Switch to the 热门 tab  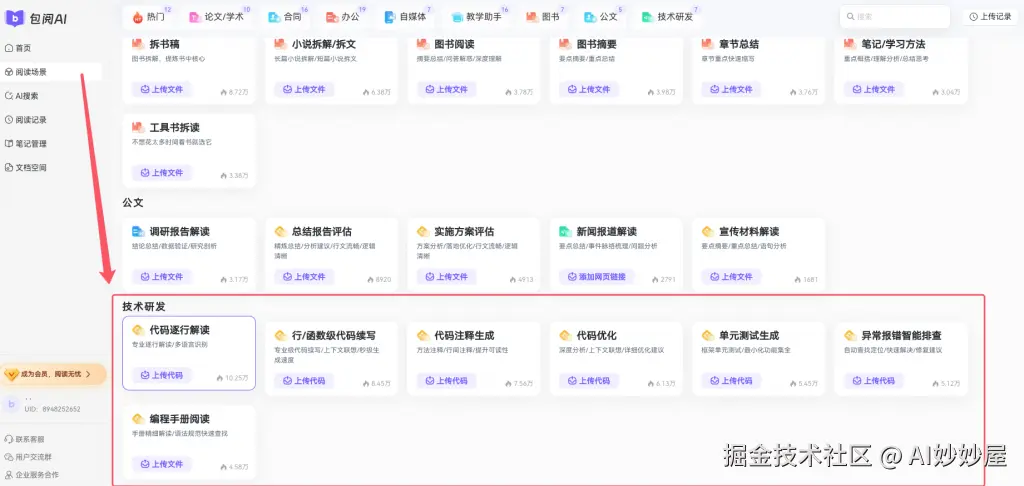click(148, 17)
